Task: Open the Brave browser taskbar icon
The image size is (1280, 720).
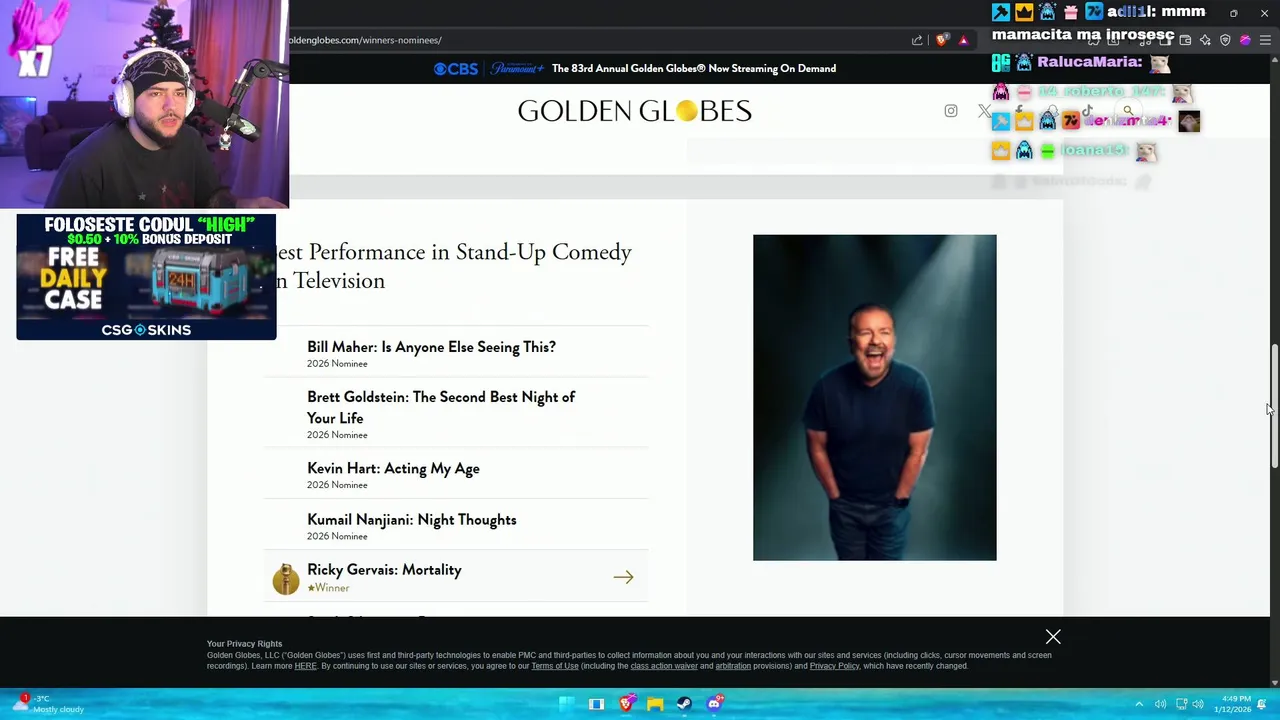Action: pyautogui.click(x=626, y=704)
